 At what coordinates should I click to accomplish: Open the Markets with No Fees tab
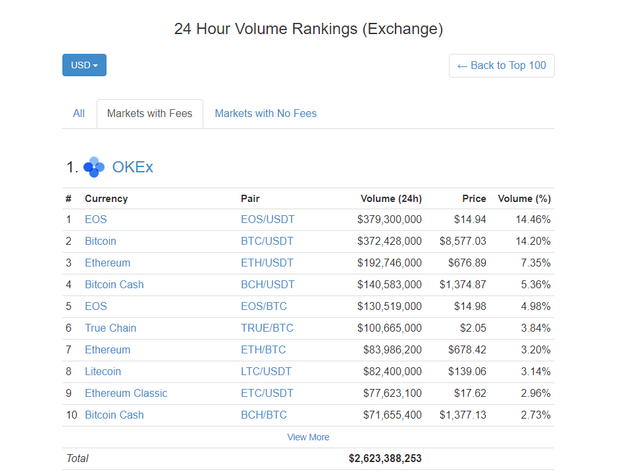266,113
